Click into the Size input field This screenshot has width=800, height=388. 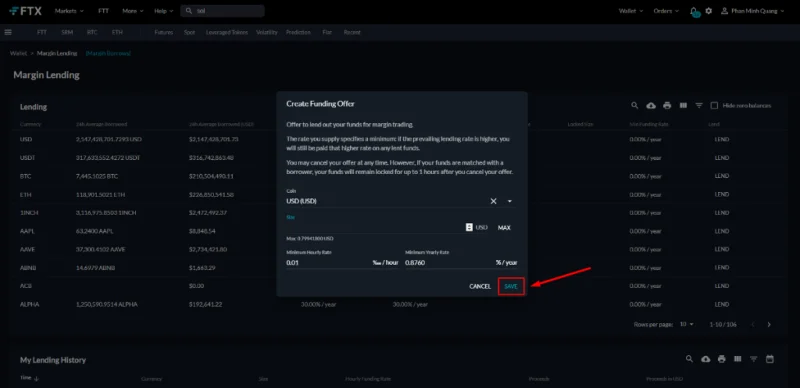click(x=375, y=228)
